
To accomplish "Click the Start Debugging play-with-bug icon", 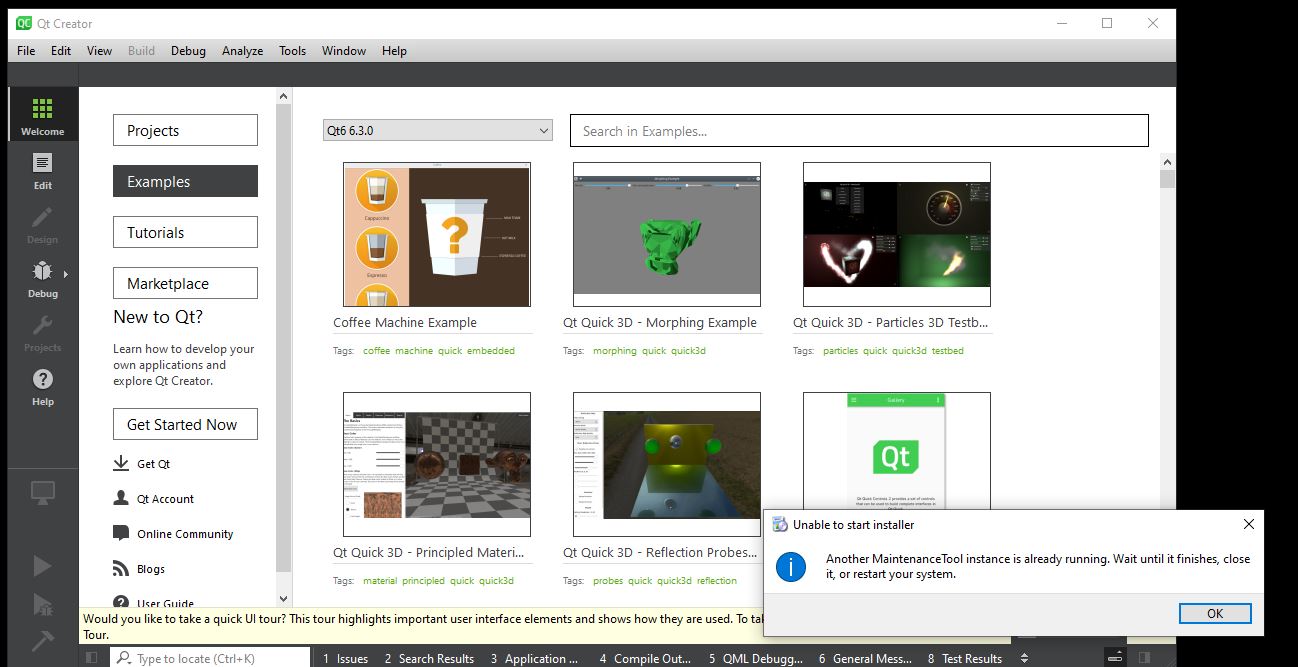I will [42, 603].
